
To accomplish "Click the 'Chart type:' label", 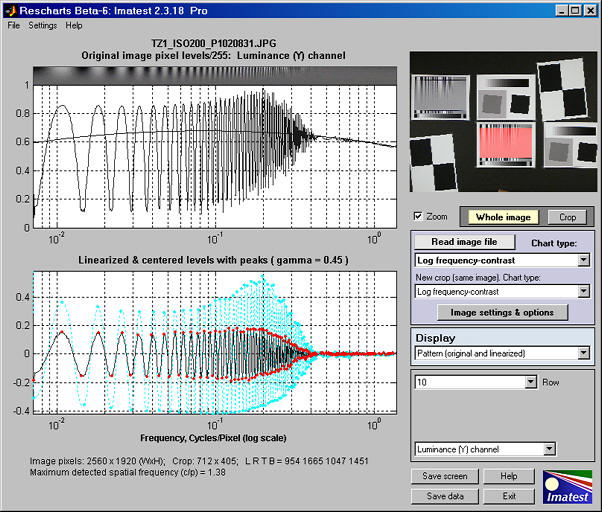I will 554,243.
